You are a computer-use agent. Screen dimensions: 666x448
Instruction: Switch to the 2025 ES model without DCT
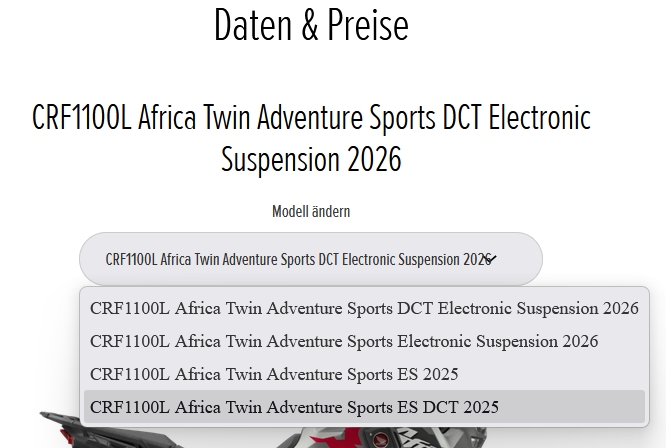click(274, 374)
